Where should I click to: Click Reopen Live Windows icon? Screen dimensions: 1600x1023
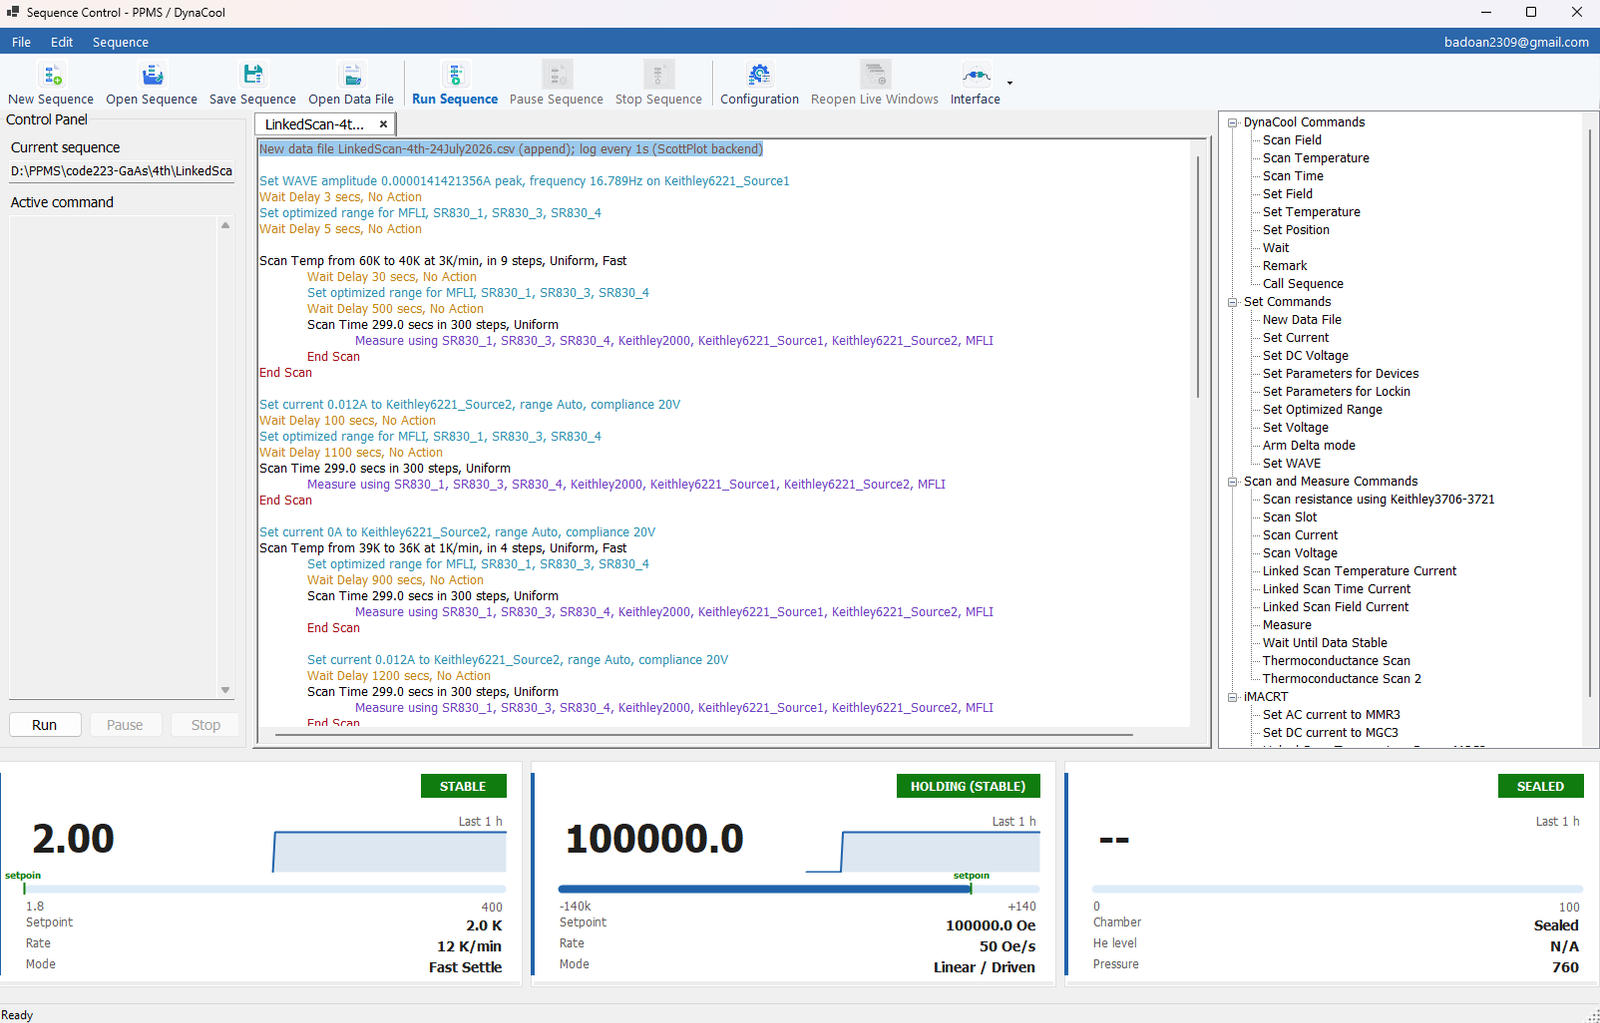[x=875, y=75]
